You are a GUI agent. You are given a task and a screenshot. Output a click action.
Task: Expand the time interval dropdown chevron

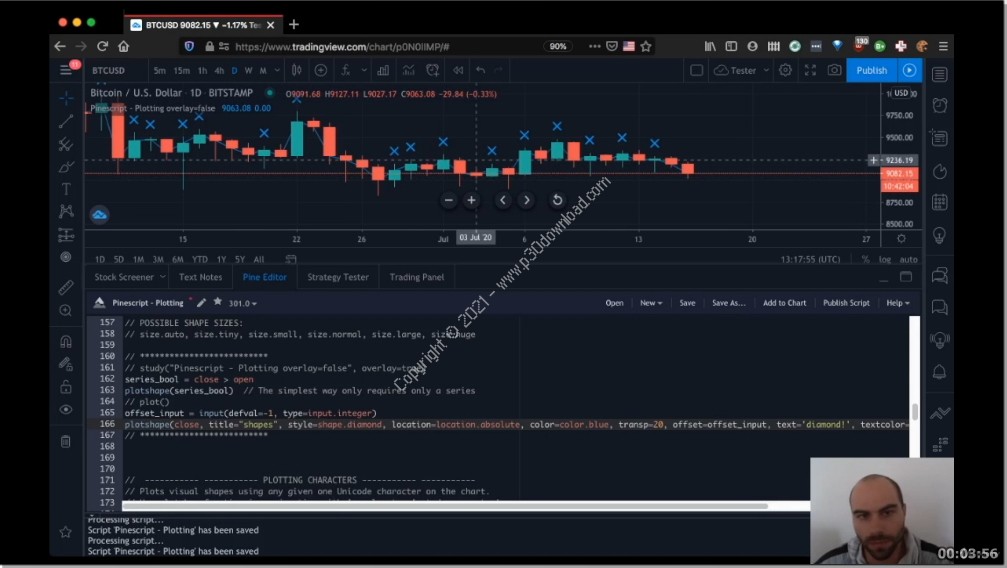pyautogui.click(x=277, y=70)
